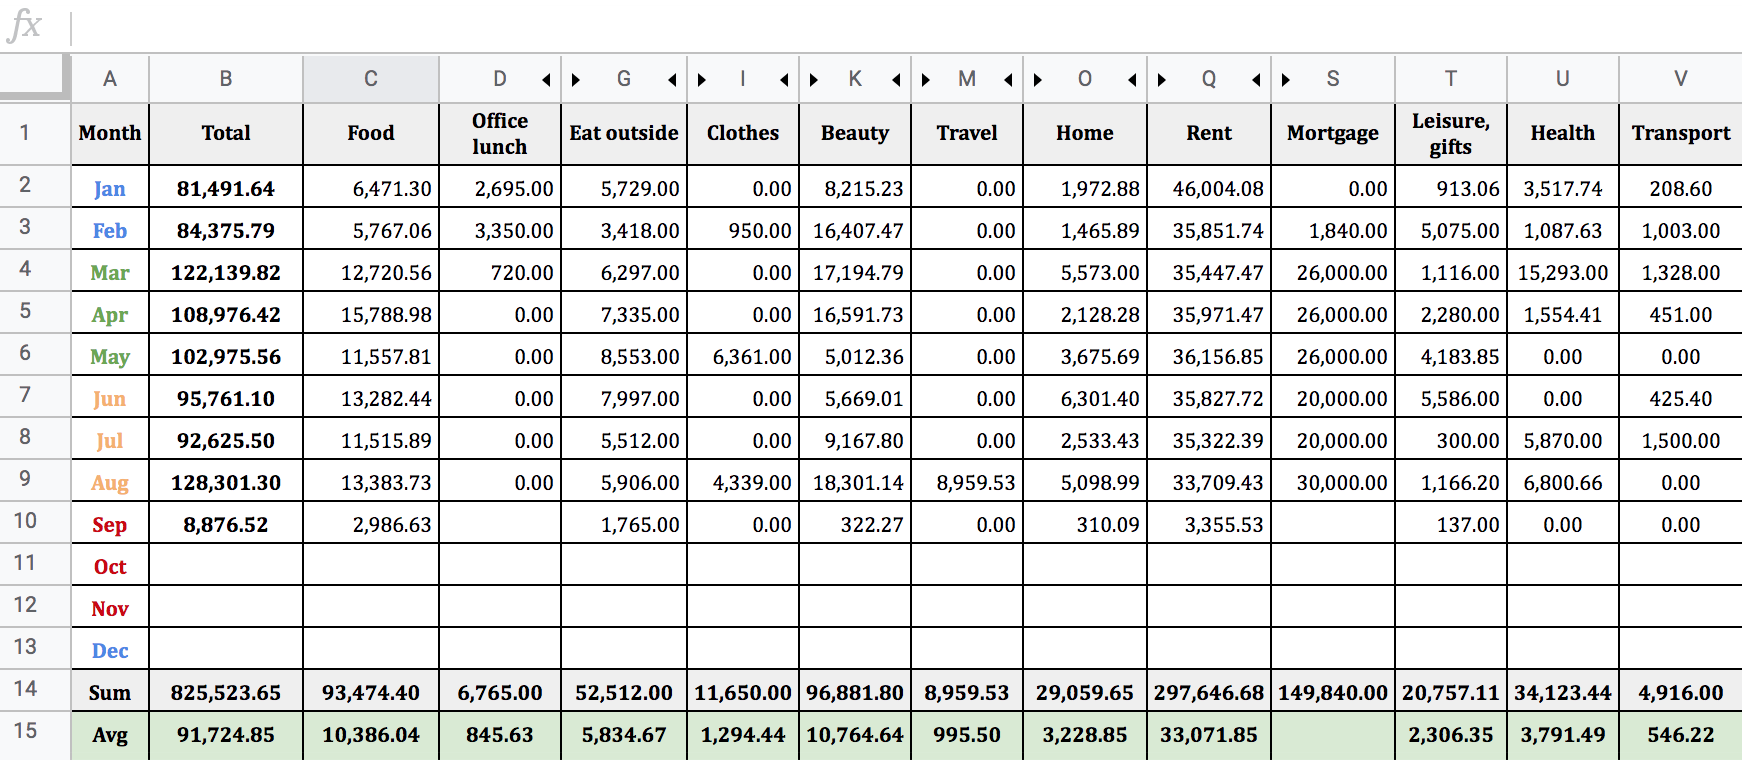Unhide column using left arrow in column Q header
This screenshot has height=760, width=1742.
tap(1256, 80)
